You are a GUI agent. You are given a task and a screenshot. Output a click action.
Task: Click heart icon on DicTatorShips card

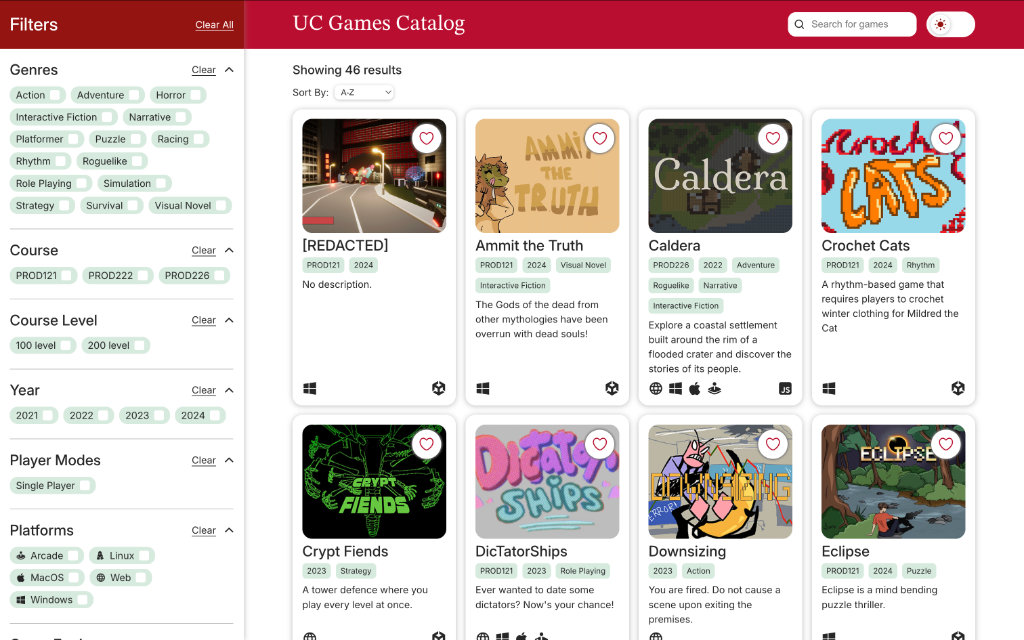[x=600, y=444]
